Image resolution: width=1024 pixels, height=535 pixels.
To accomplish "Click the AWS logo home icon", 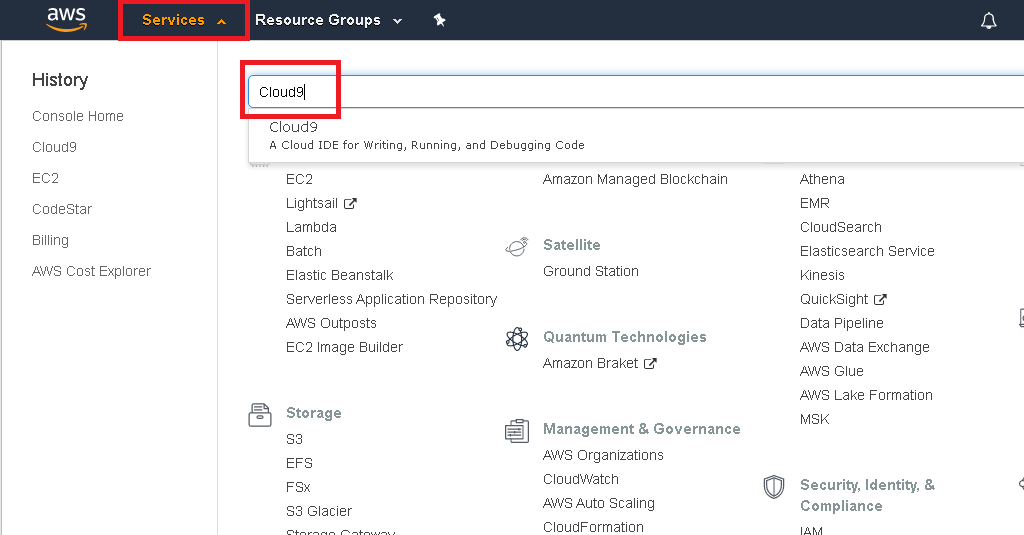I will (x=67, y=20).
